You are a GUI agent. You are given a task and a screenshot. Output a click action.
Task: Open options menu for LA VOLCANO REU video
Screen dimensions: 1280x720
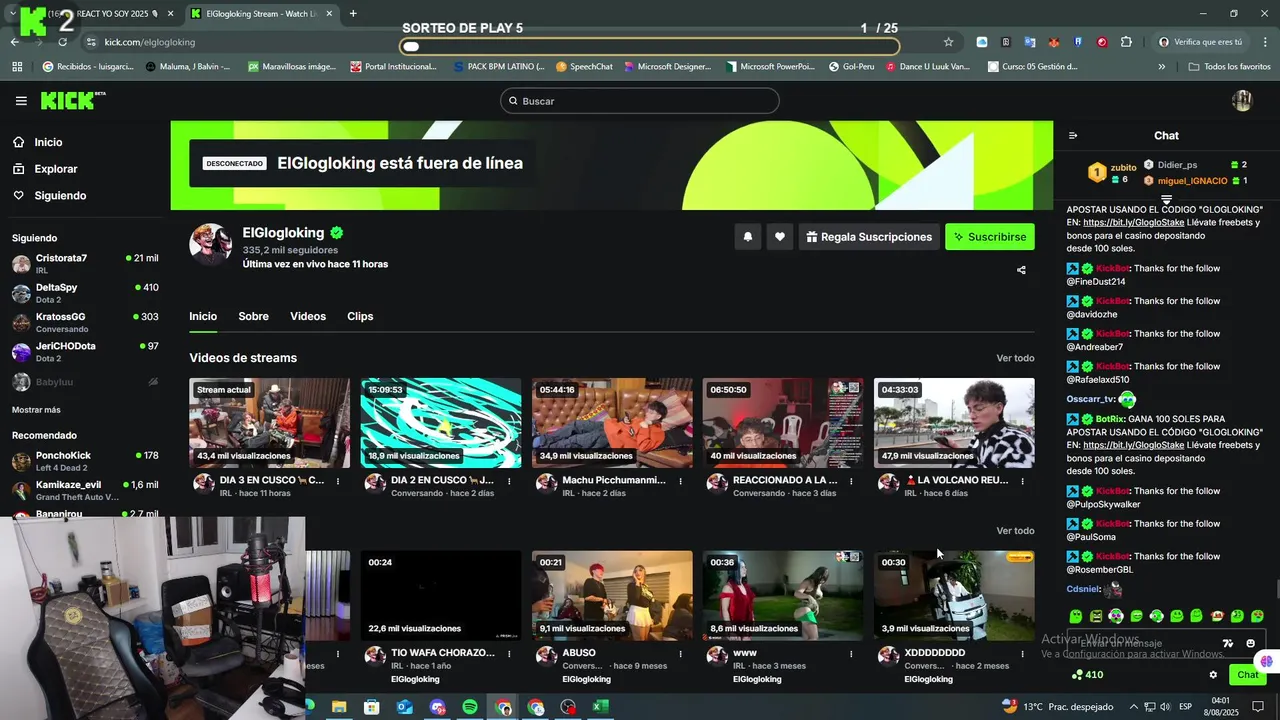point(1022,481)
